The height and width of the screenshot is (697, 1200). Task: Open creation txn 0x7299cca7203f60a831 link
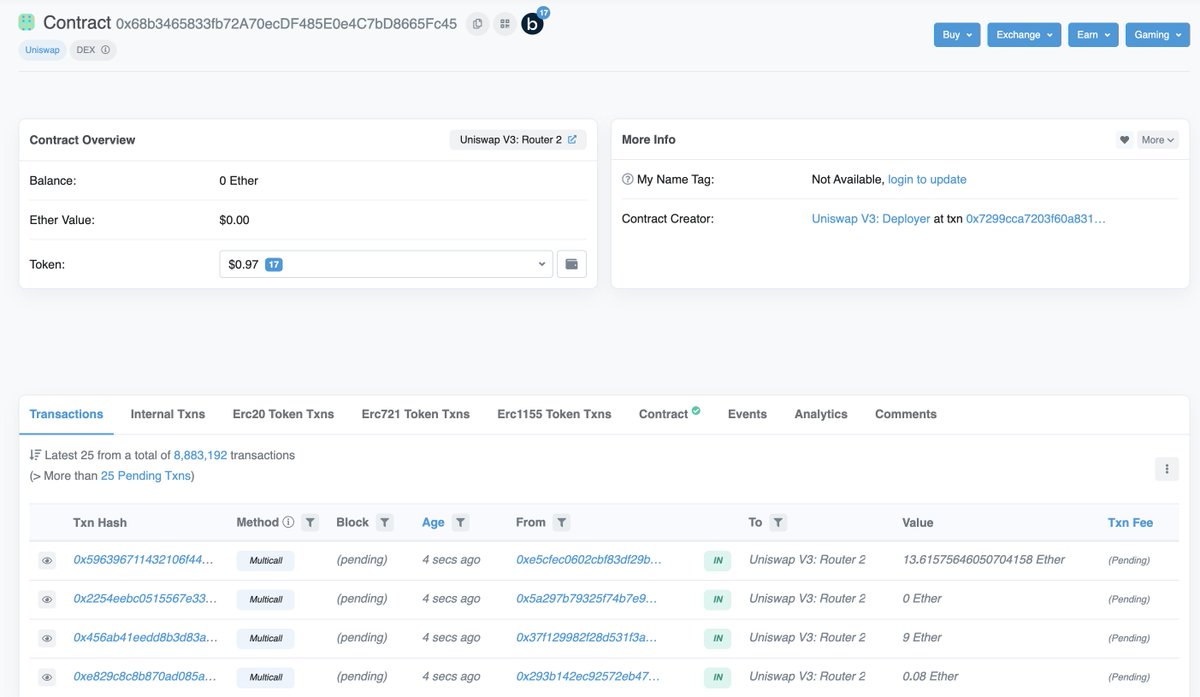point(1036,218)
